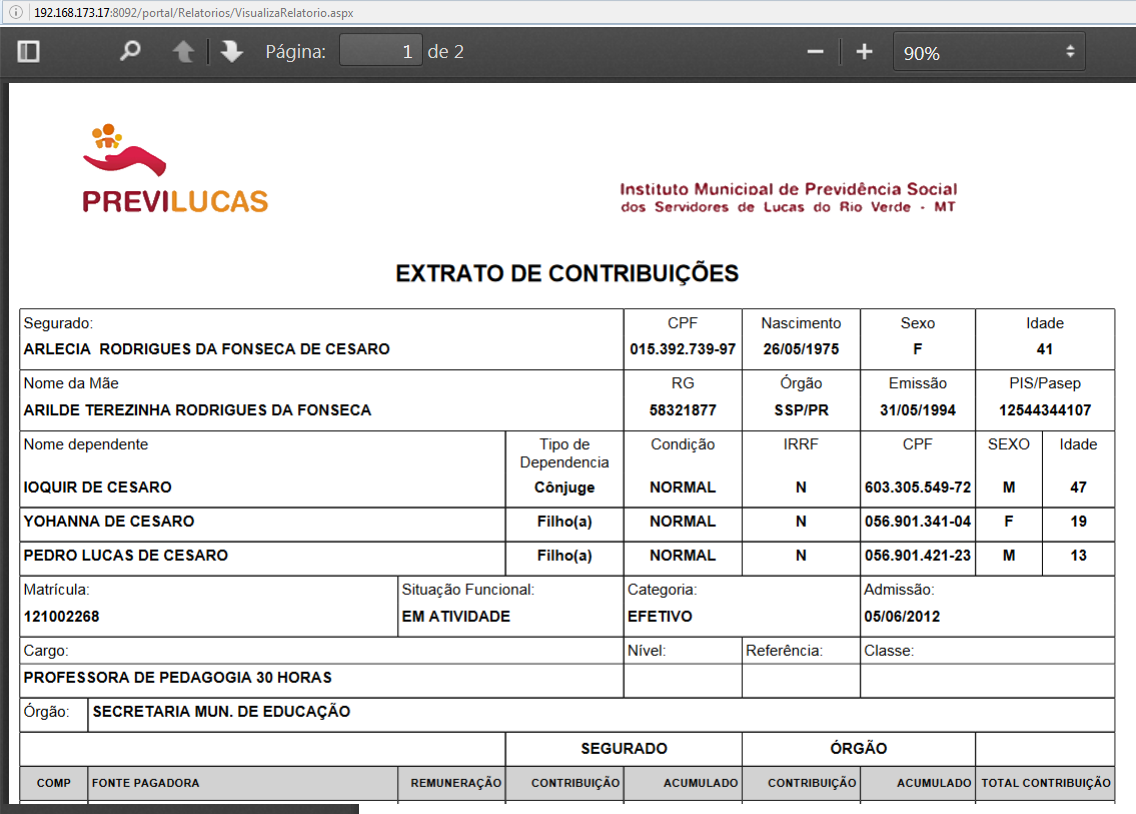Open the 90% zoom level dropdown
Screen dimensions: 1136x814
[988, 53]
